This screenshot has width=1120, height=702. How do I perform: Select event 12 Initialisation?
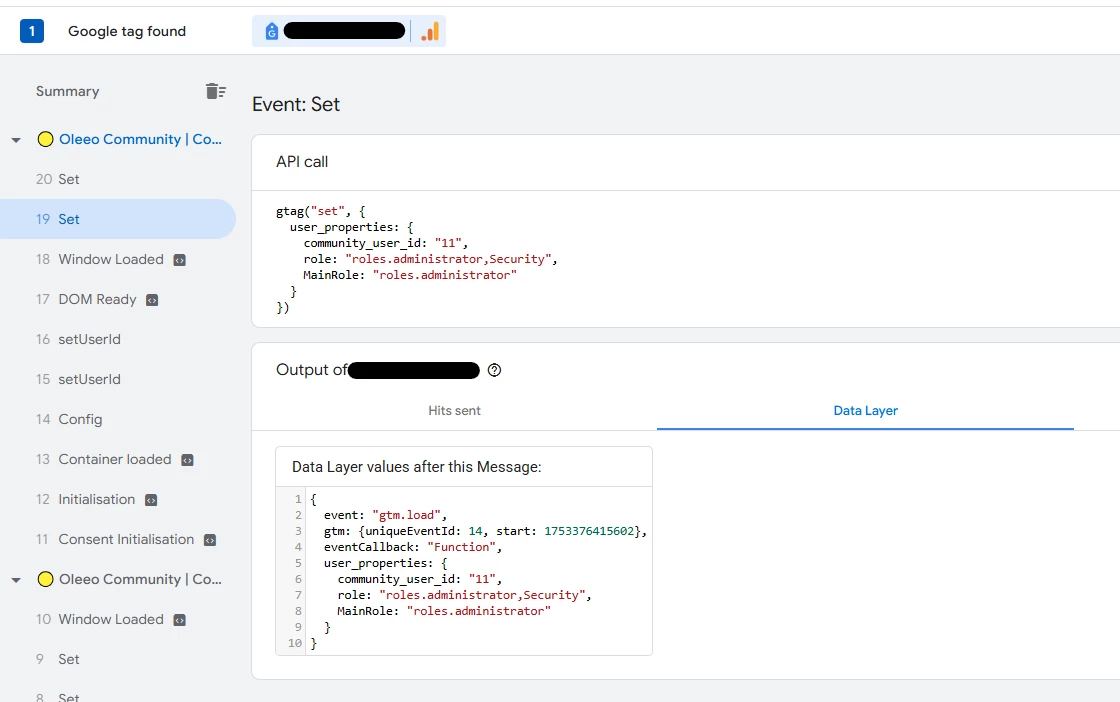tap(118, 499)
